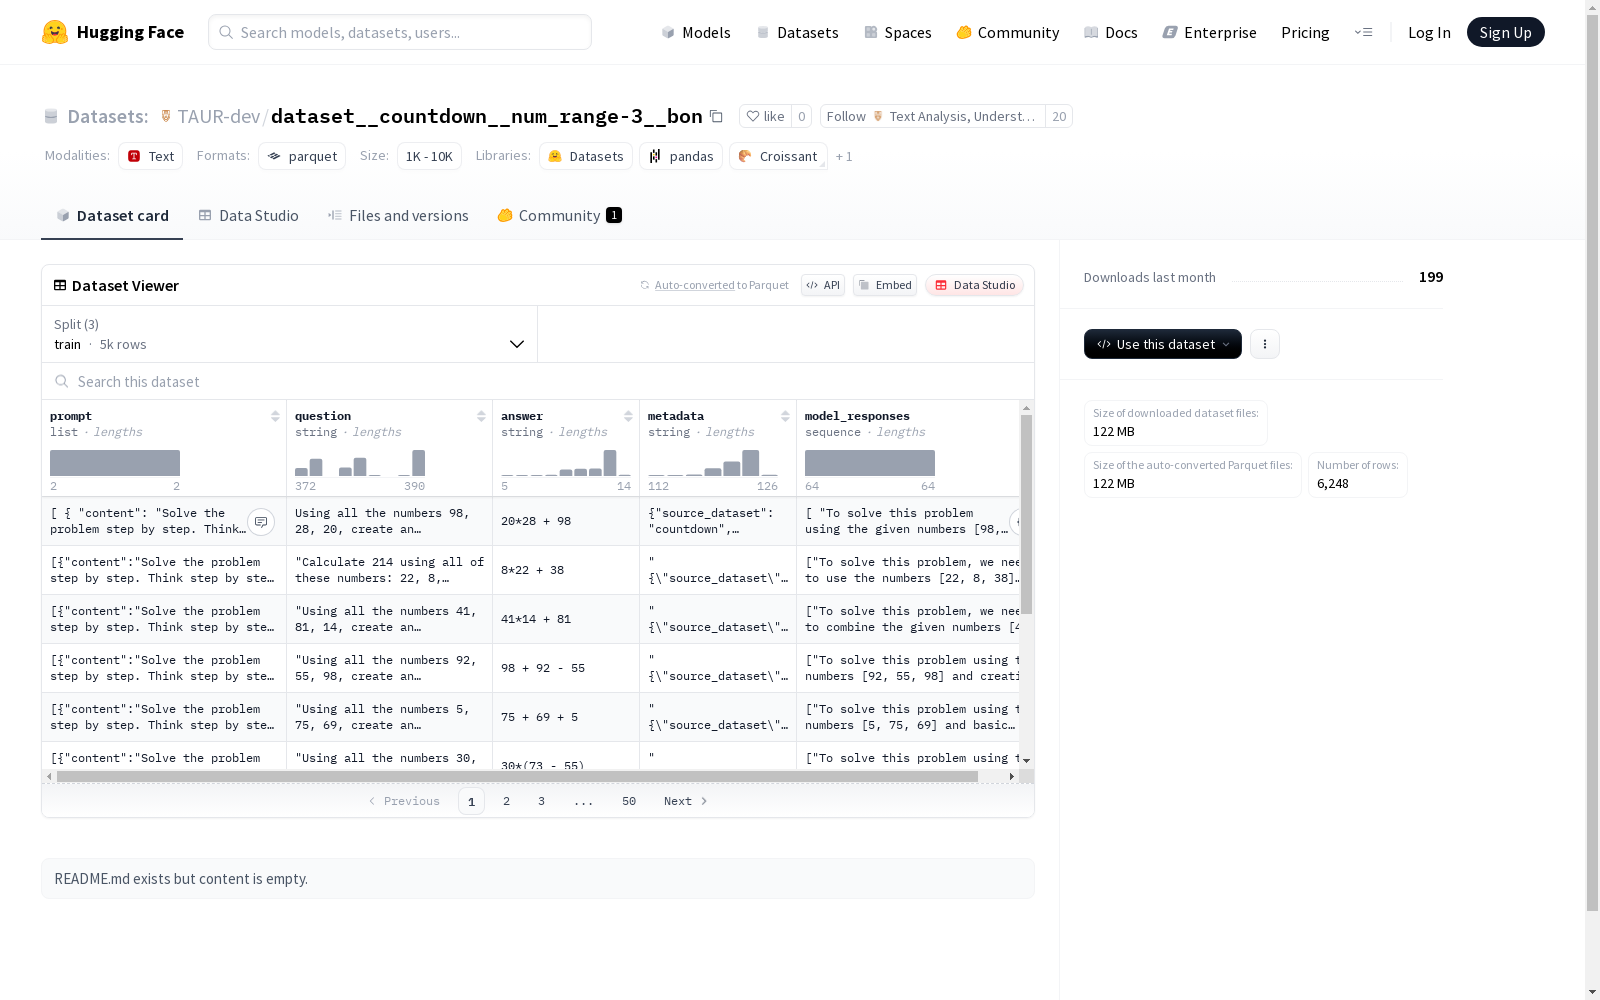Sort by the metadata column
1600x1000 pixels.
785,416
